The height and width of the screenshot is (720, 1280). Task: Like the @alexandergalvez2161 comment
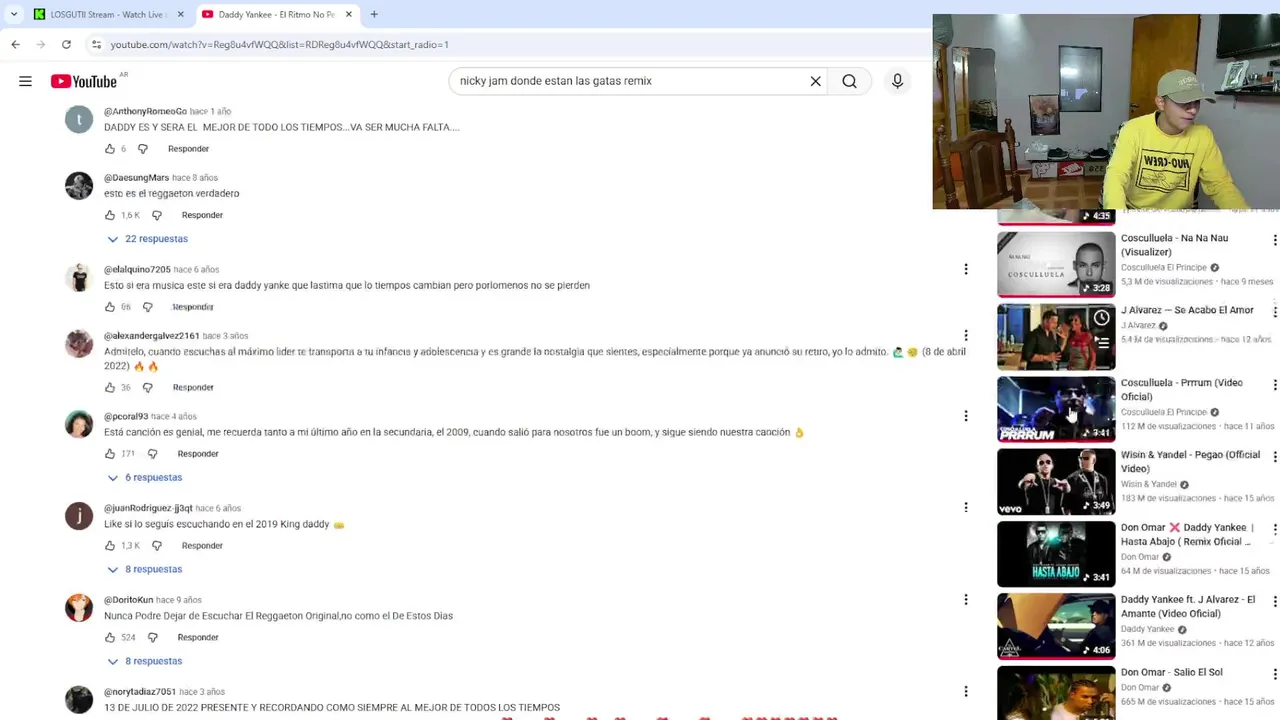coord(110,387)
